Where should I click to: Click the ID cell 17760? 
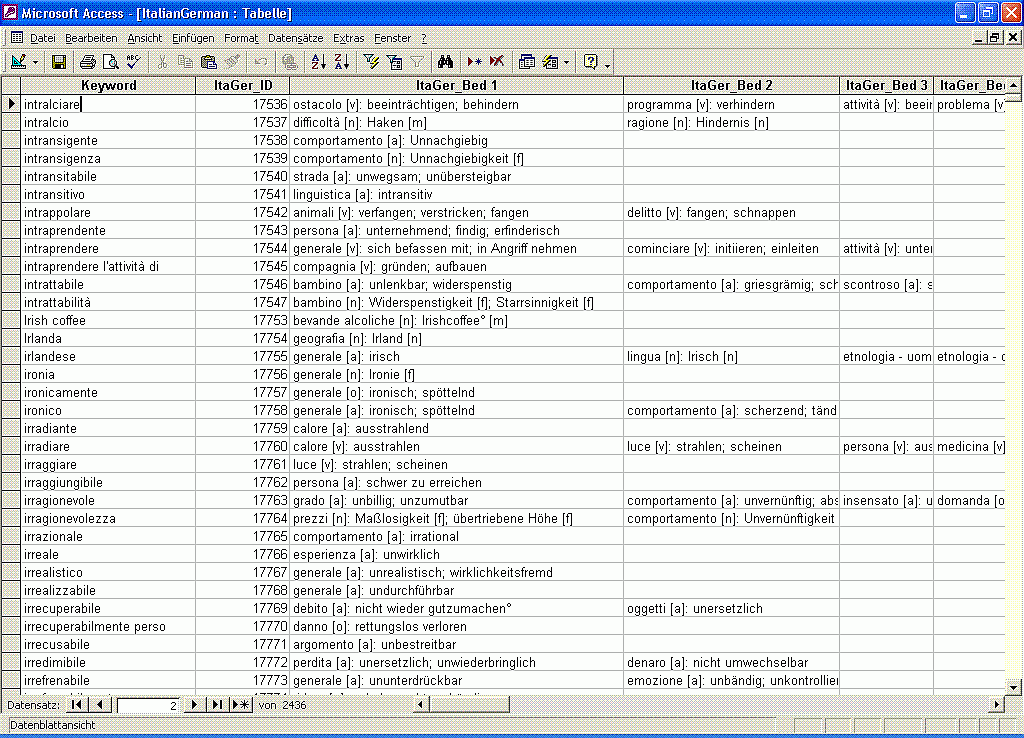[243, 447]
